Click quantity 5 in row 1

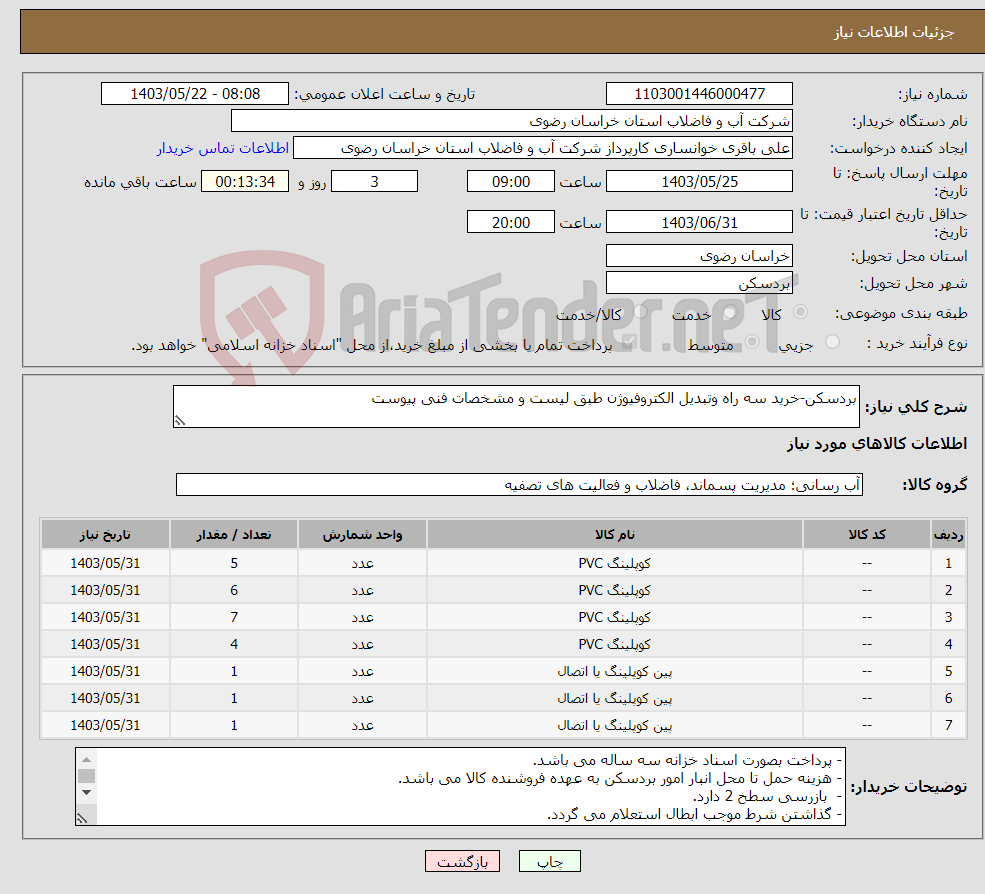pyautogui.click(x=234, y=563)
